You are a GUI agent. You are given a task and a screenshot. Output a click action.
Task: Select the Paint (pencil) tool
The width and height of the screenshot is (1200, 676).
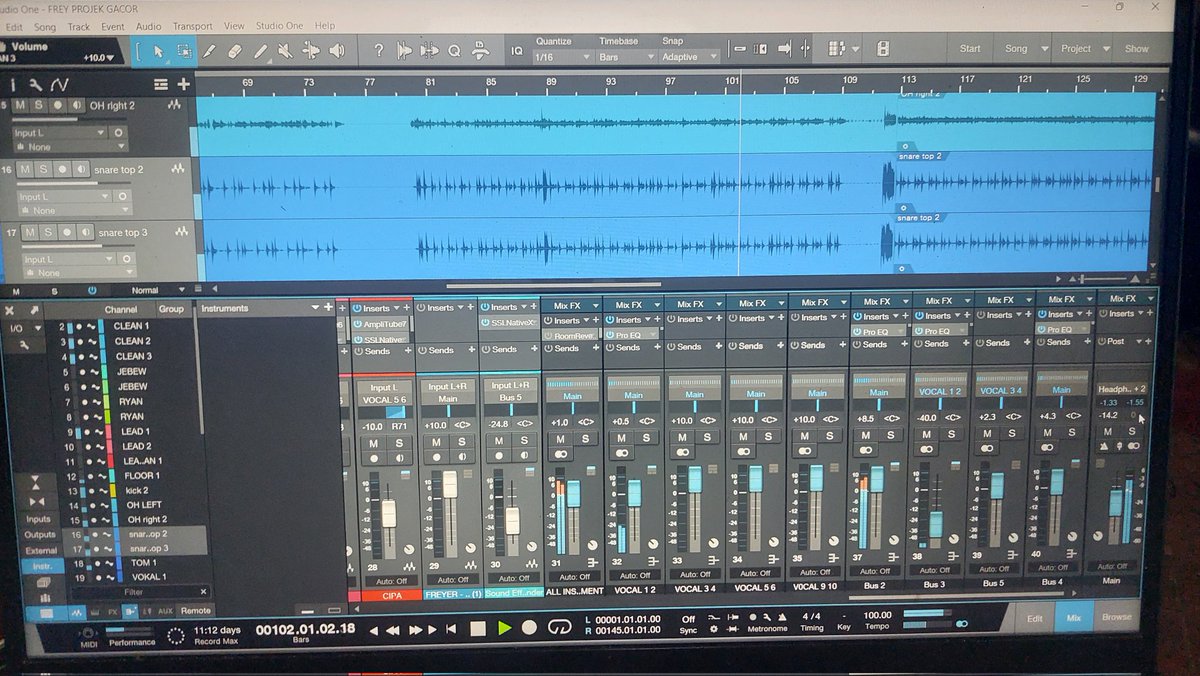pos(260,50)
